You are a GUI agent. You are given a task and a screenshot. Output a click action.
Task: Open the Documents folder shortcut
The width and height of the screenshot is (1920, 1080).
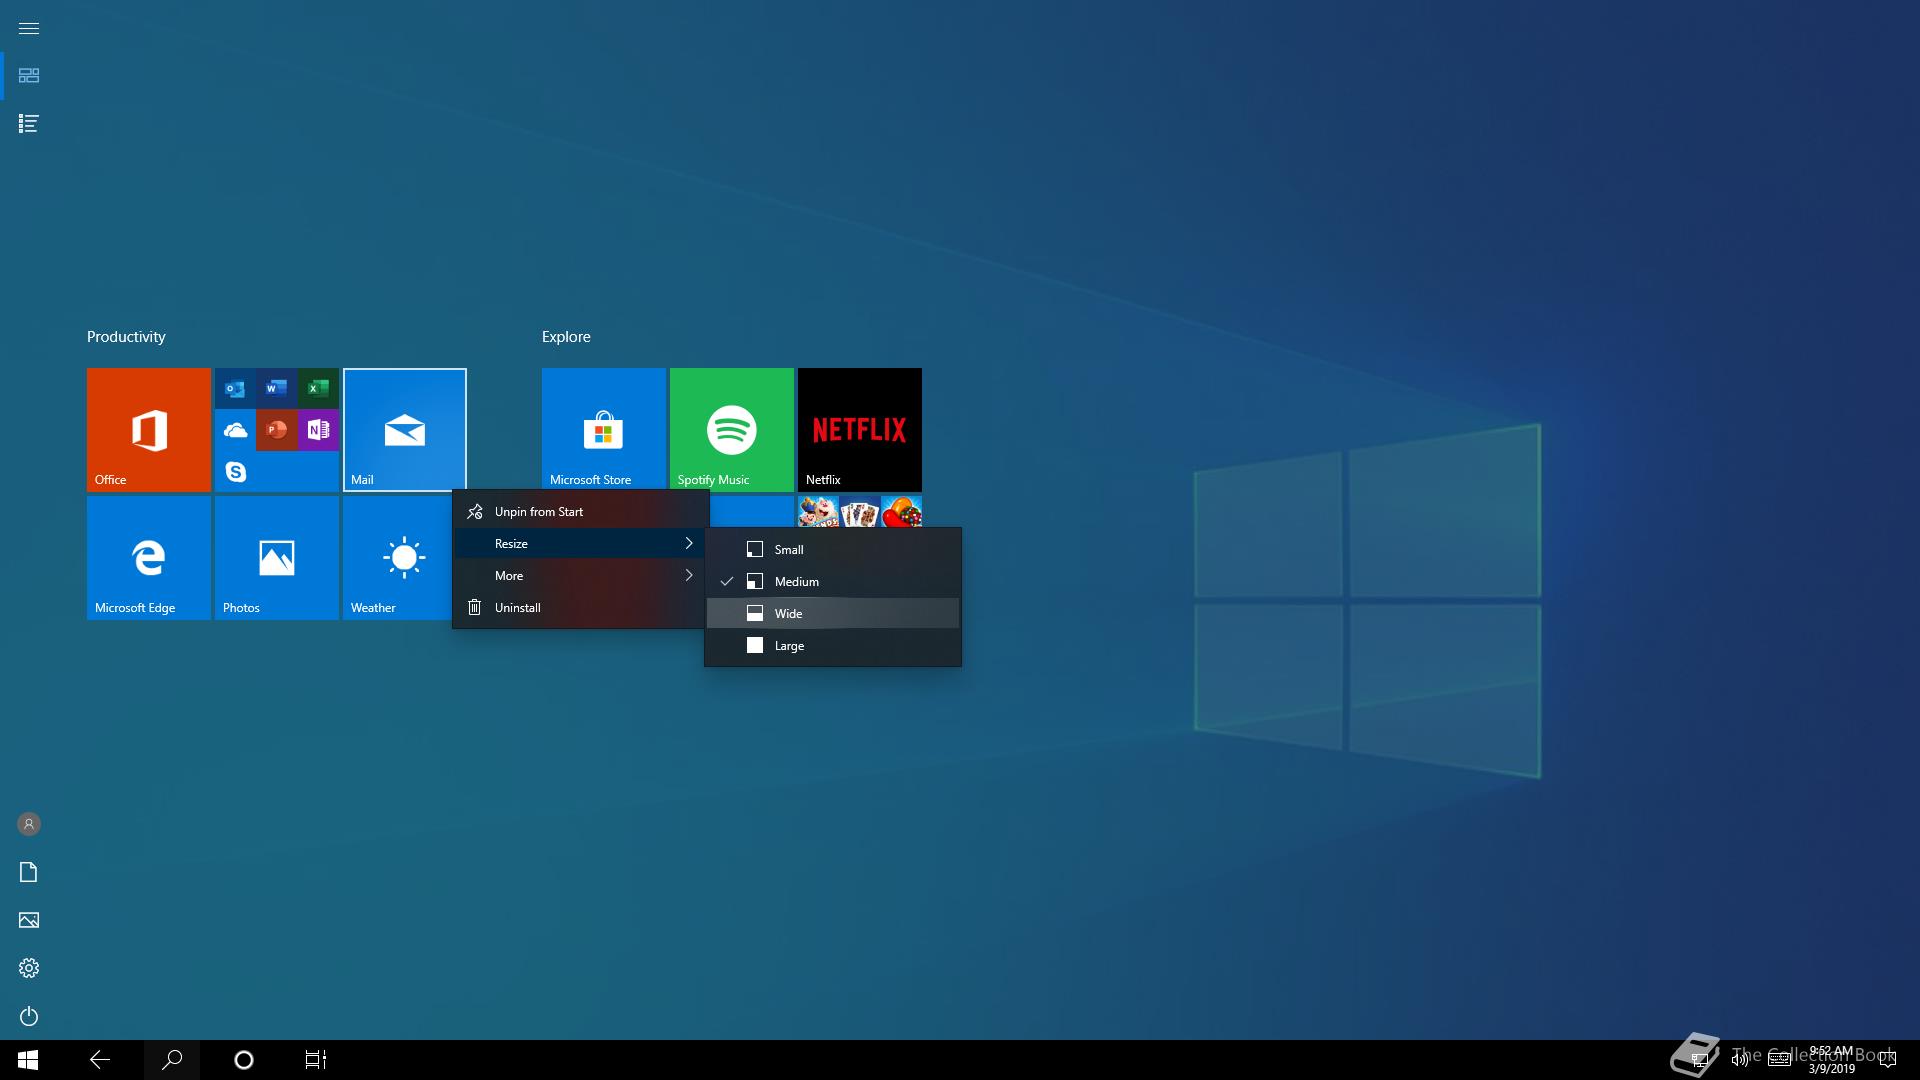[x=29, y=872]
